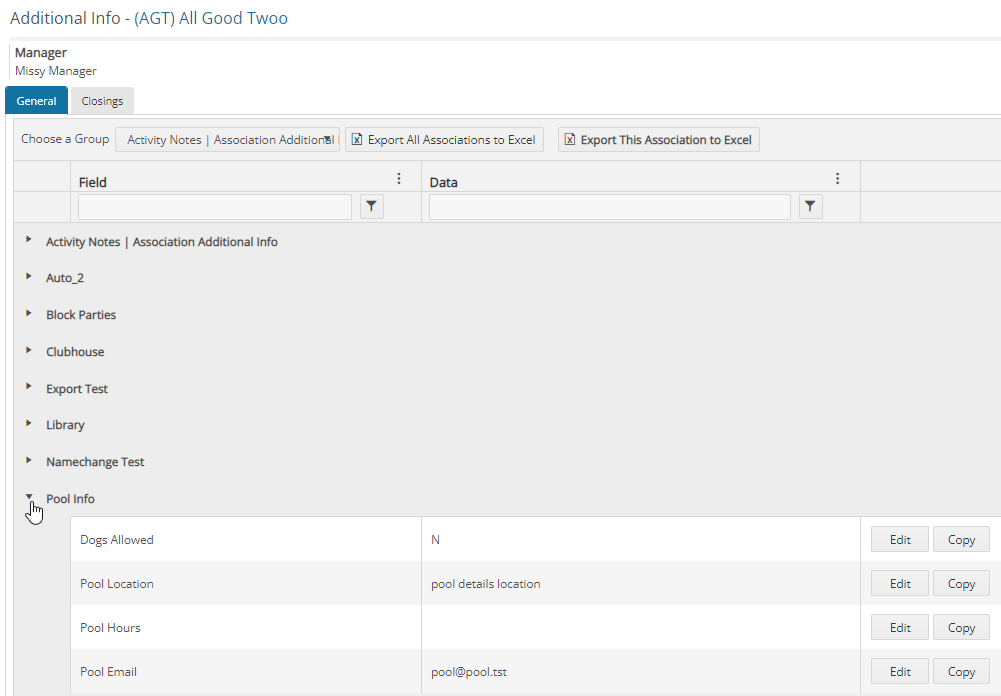Expand the Clubhouse group
Screen dimensions: 1001x696
(29, 351)
